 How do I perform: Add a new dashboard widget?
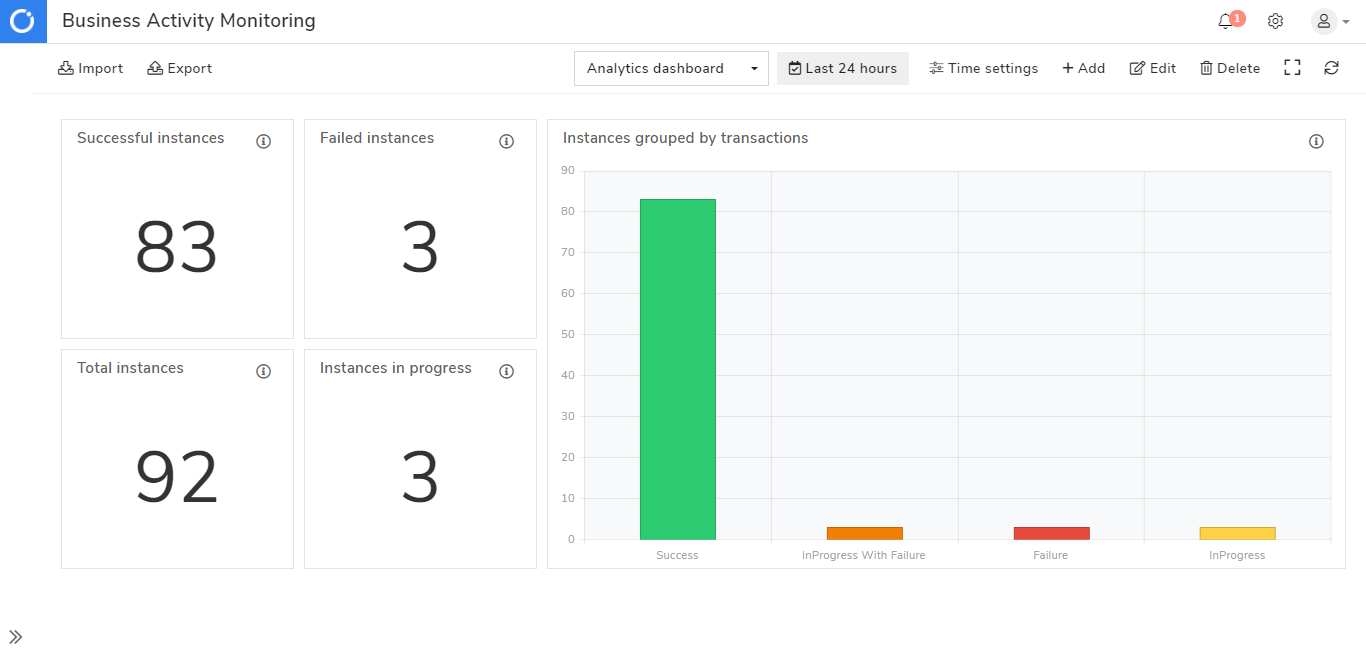1083,68
